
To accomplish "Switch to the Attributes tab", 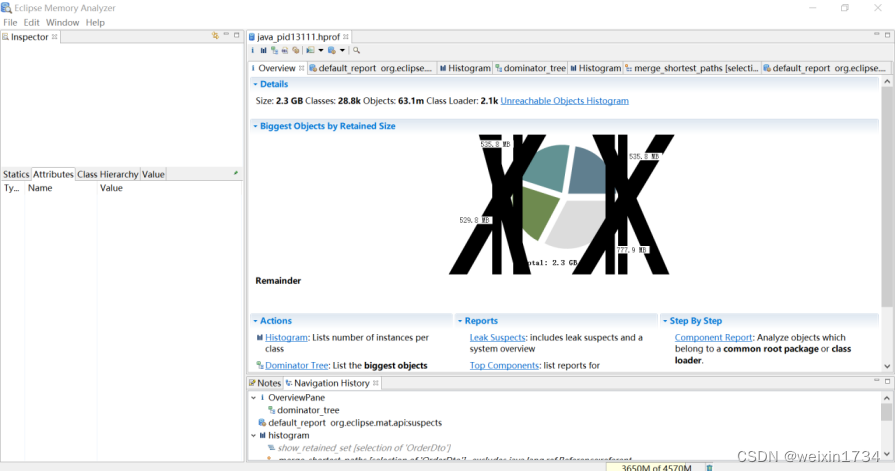I will [53, 174].
